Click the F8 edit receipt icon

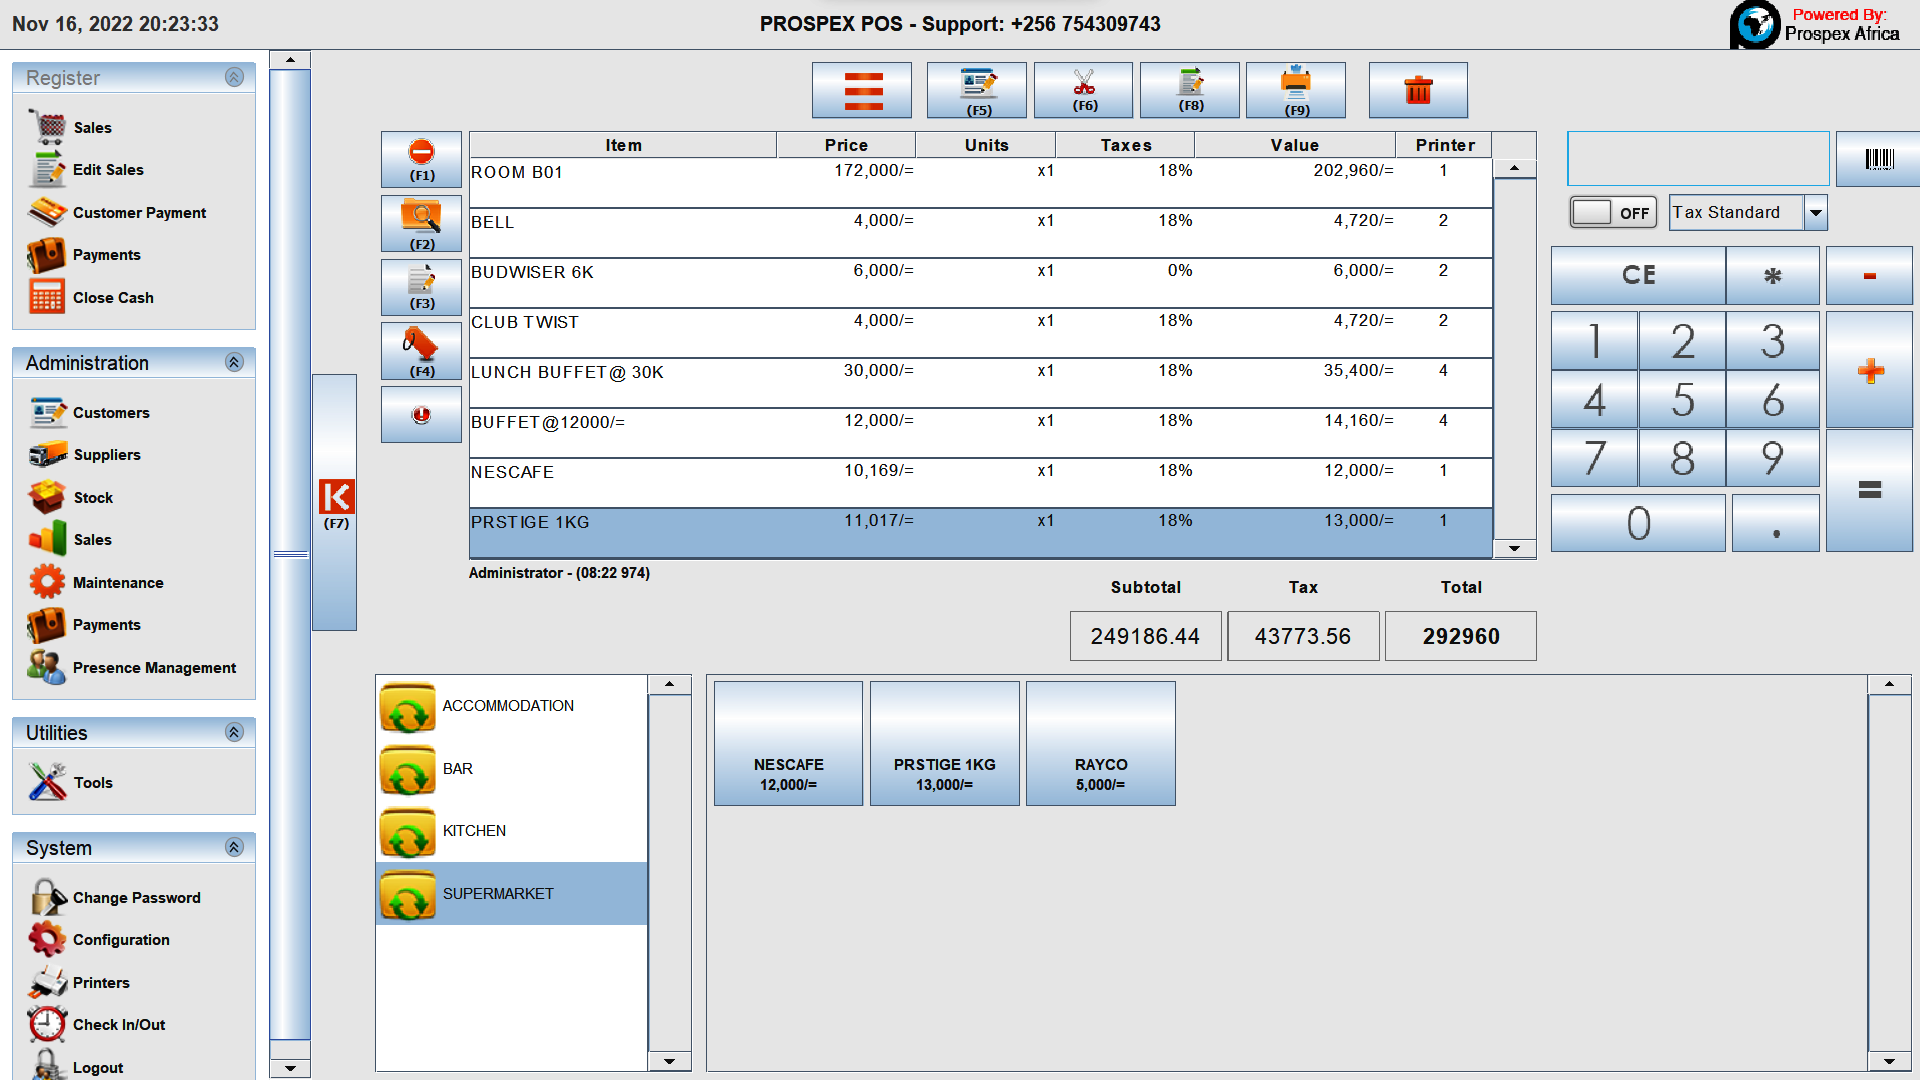[x=1189, y=90]
